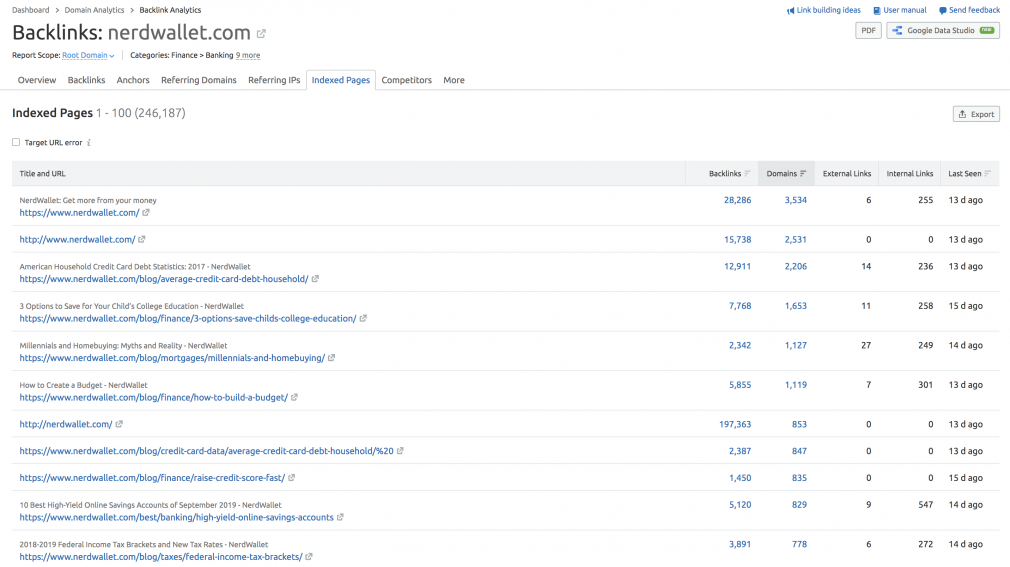
Task: Switch to the Overview tab
Action: [37, 80]
